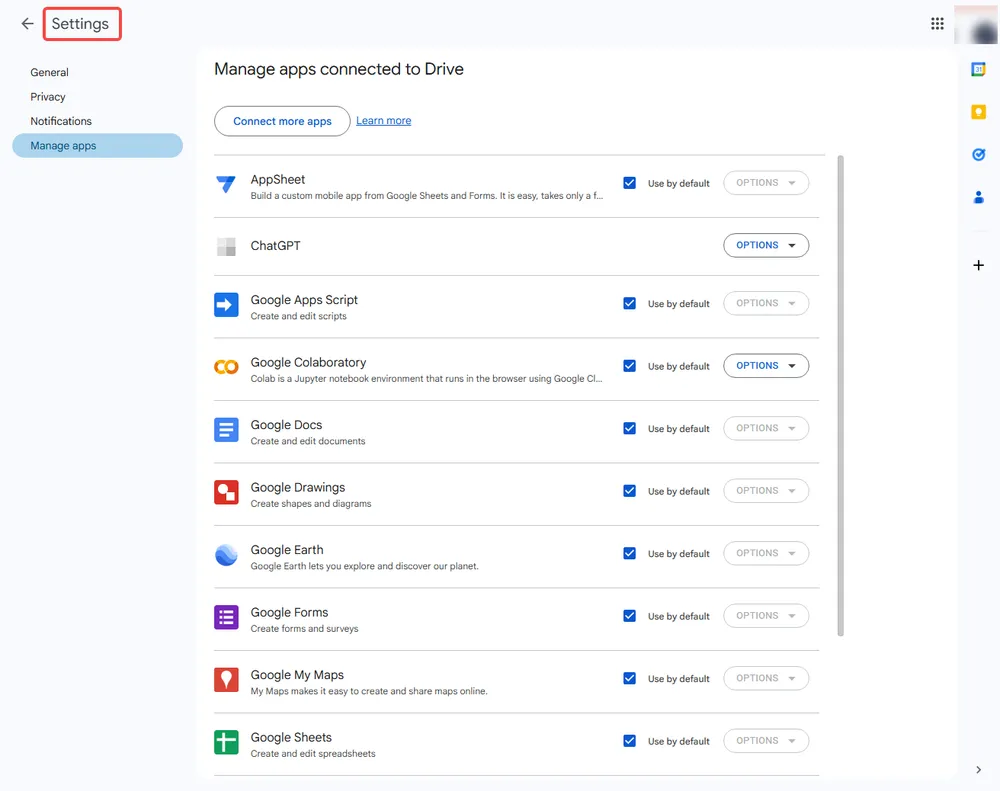The image size is (1000, 791).
Task: Click the ChatGPT app icon
Action: point(226,246)
